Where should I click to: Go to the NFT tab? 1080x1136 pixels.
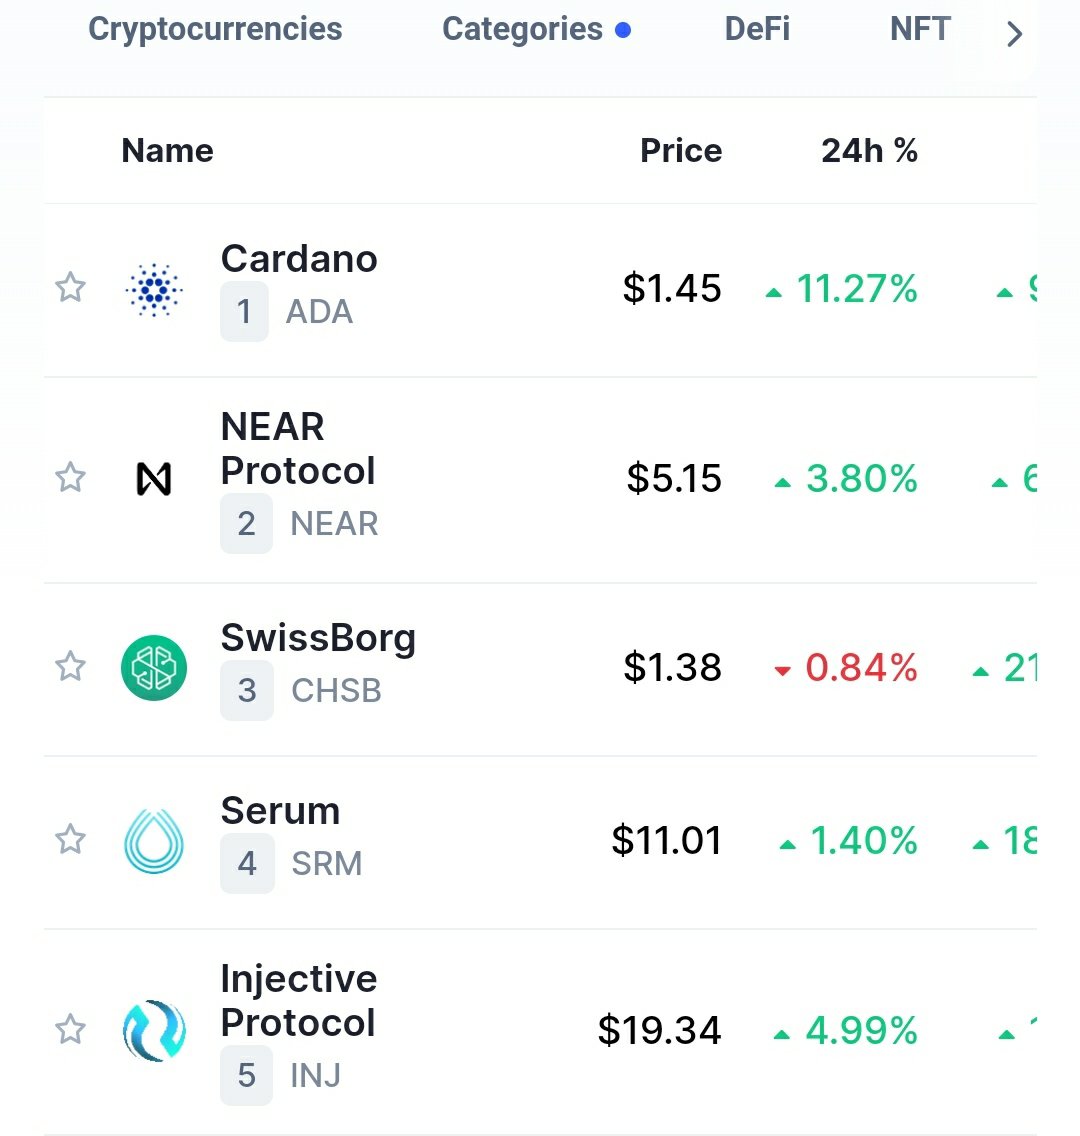pyautogui.click(x=920, y=30)
